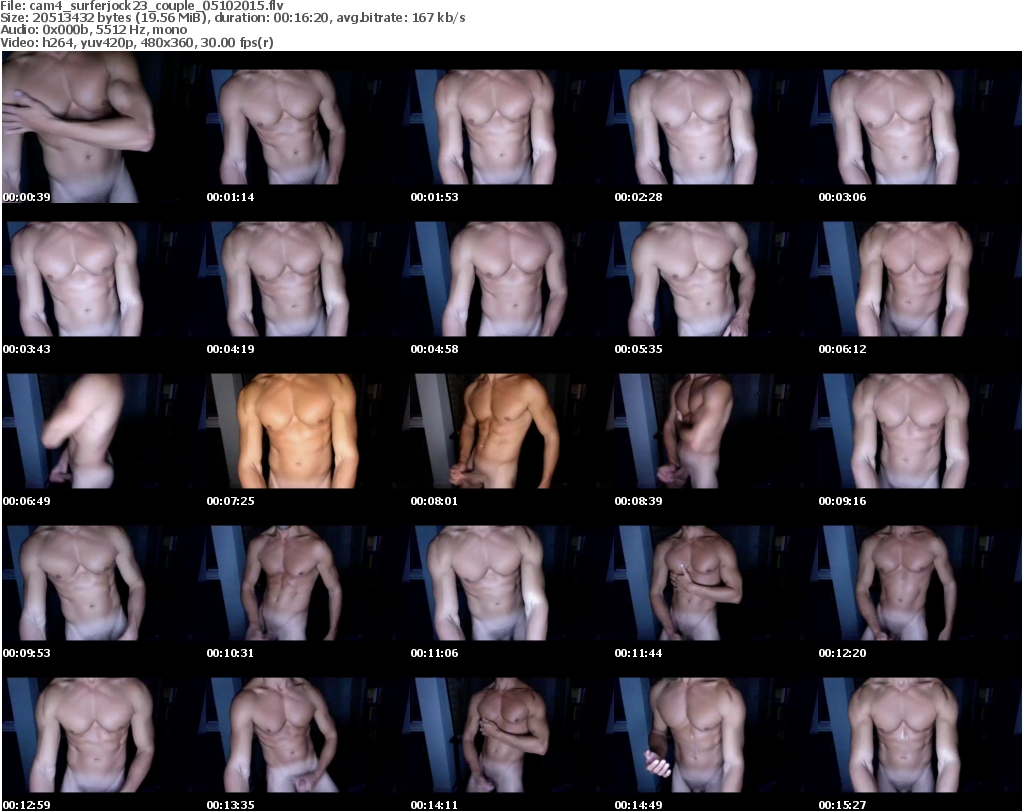This screenshot has height=811, width=1024.
Task: Click the Video info line h264, yuv420p
Action: pyautogui.click(x=136, y=42)
